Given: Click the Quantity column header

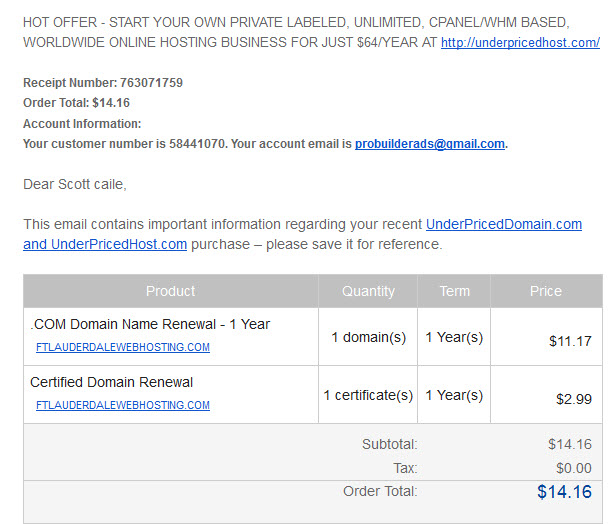Looking at the screenshot, I should (368, 291).
